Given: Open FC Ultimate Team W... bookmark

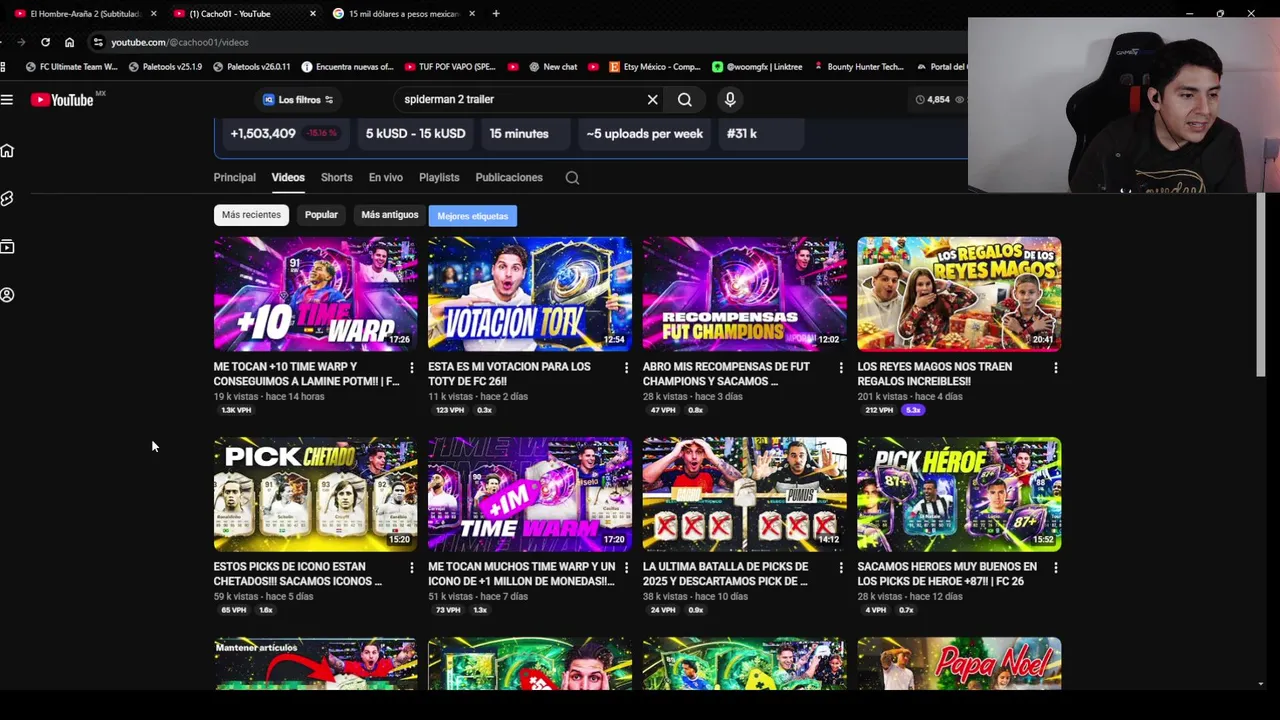Looking at the screenshot, I should (x=71, y=67).
